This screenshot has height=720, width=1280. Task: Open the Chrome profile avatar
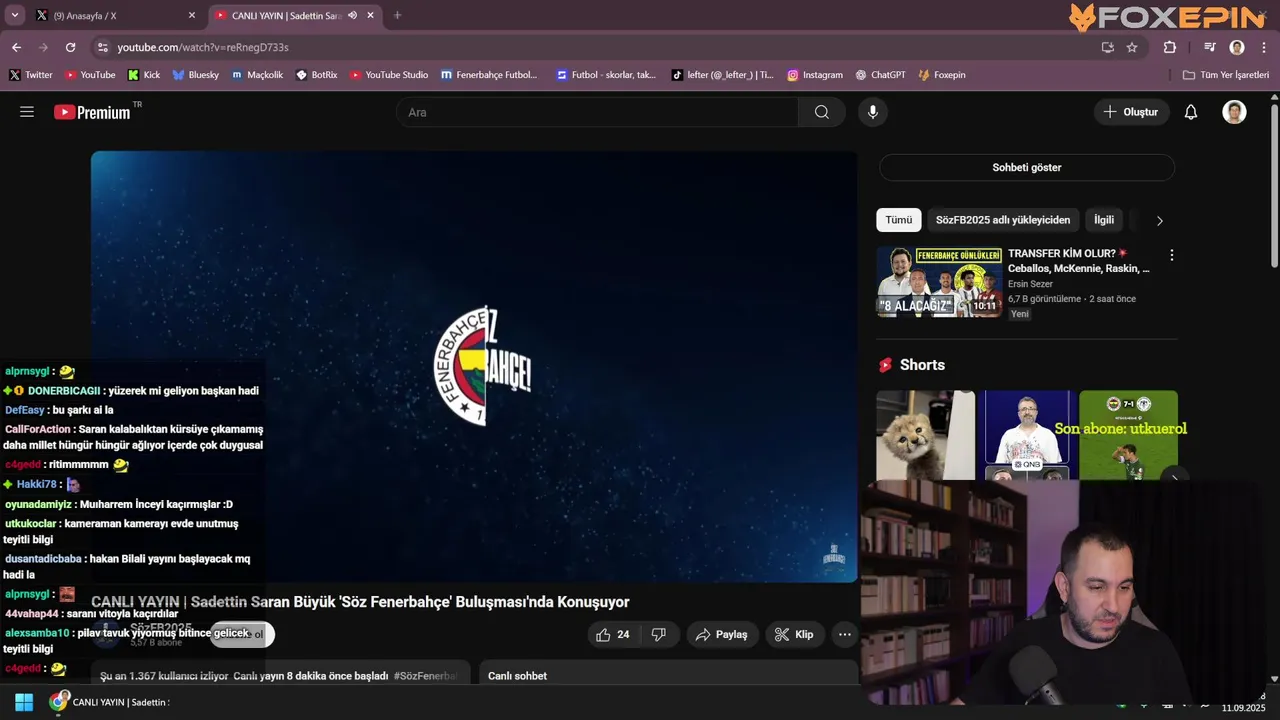pyautogui.click(x=1237, y=47)
